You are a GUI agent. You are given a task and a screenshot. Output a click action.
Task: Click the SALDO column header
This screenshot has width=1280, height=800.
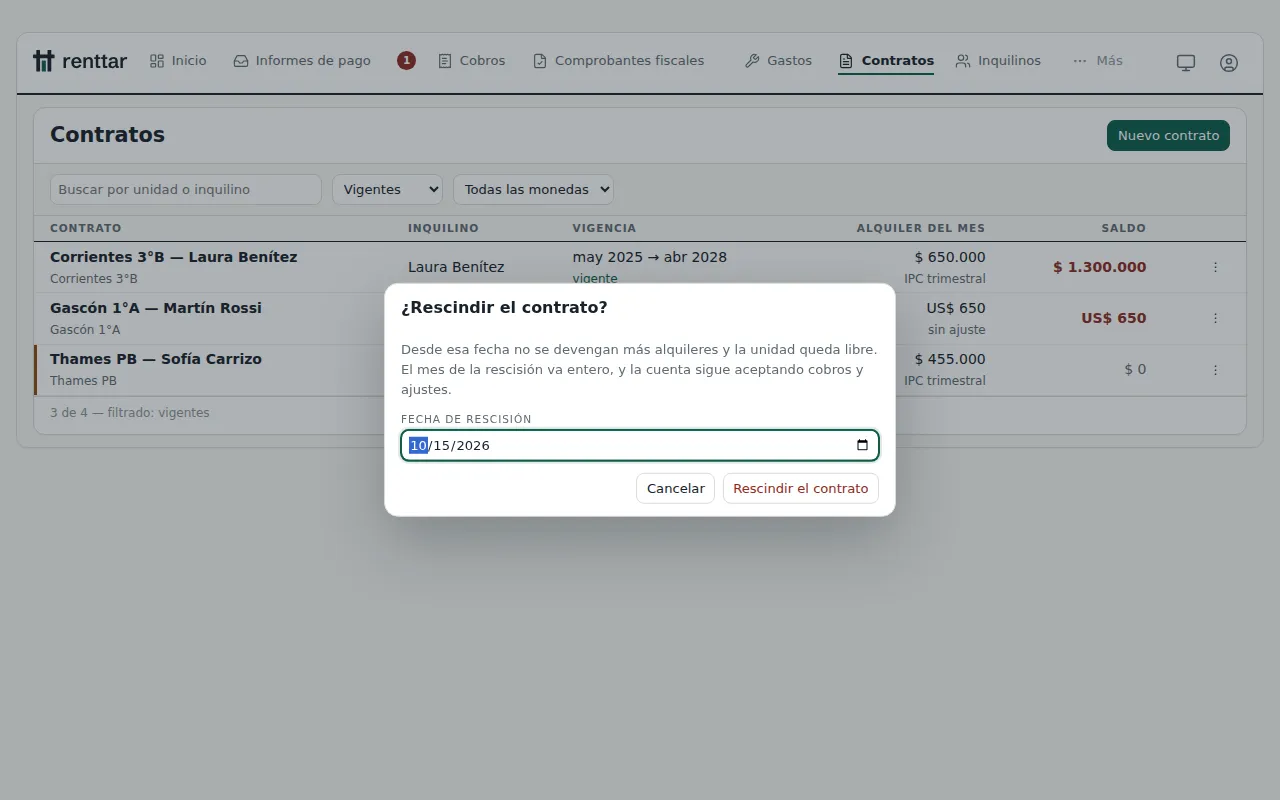coord(1124,228)
